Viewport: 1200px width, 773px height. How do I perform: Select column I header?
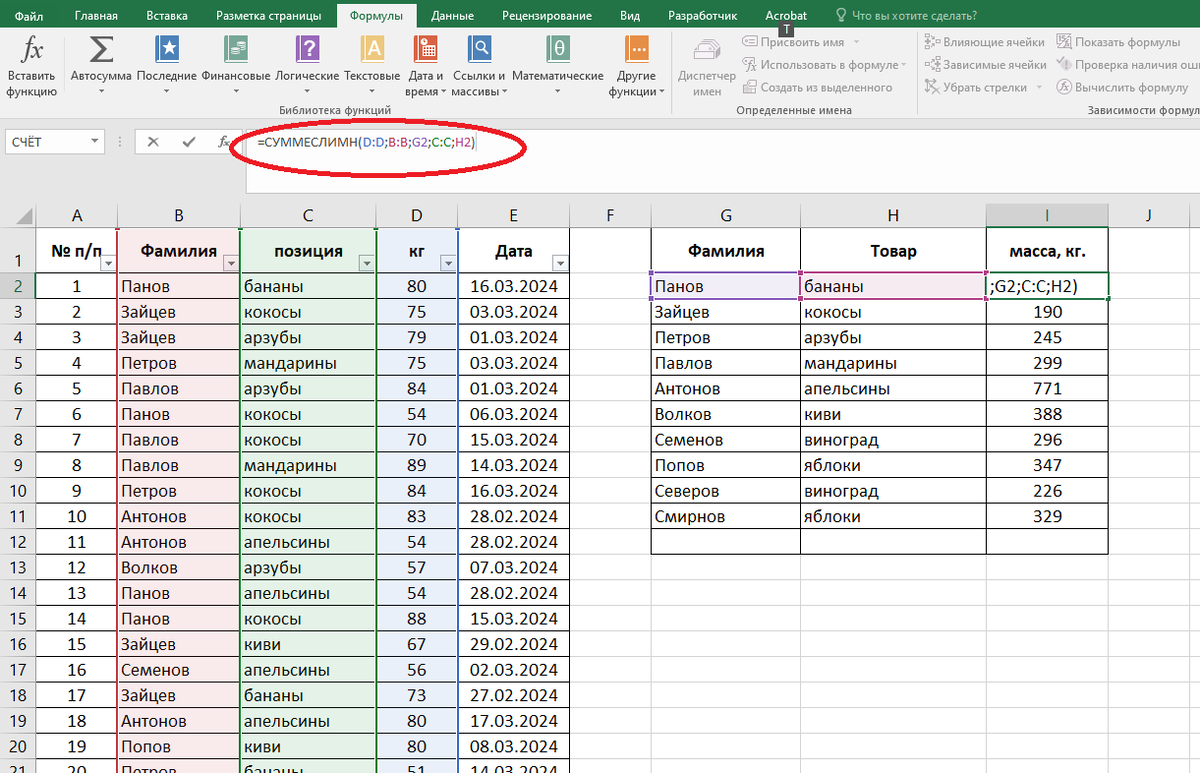[1047, 214]
